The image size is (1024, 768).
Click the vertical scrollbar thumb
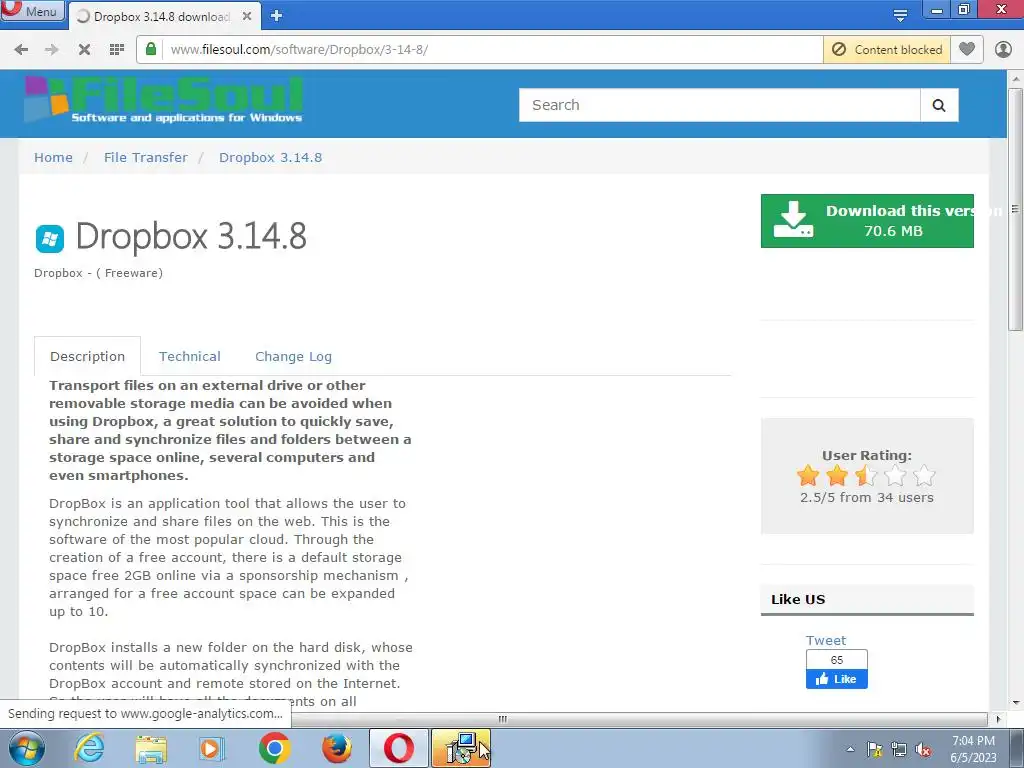click(1015, 209)
